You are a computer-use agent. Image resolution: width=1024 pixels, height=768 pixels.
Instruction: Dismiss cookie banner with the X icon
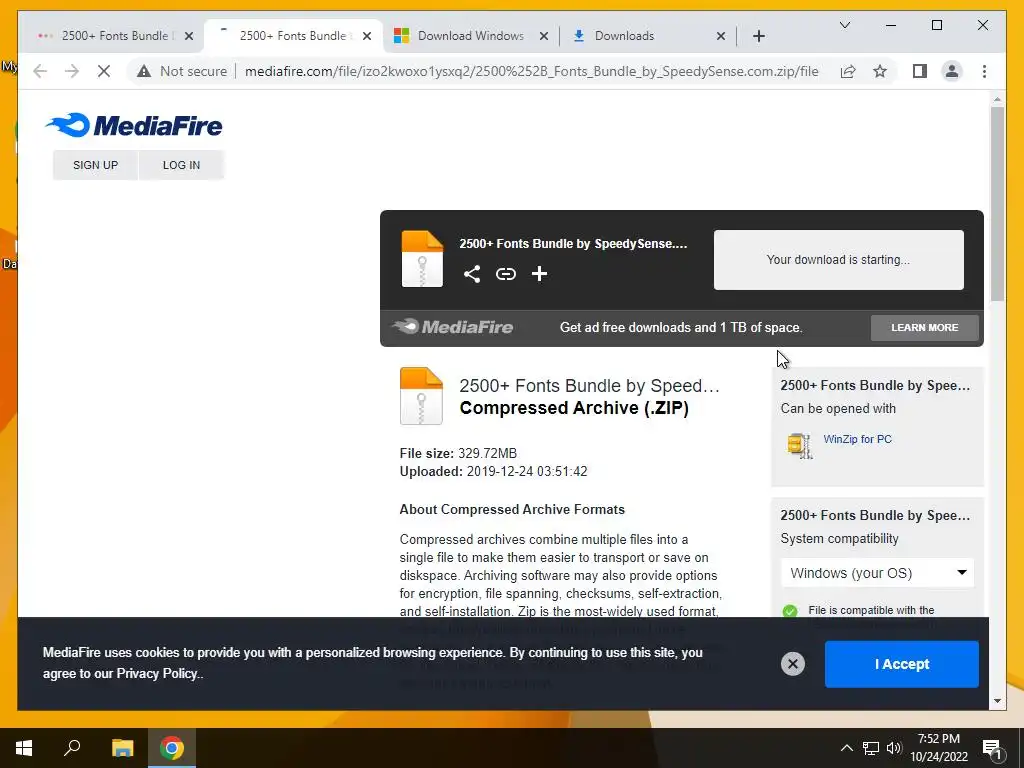click(792, 664)
